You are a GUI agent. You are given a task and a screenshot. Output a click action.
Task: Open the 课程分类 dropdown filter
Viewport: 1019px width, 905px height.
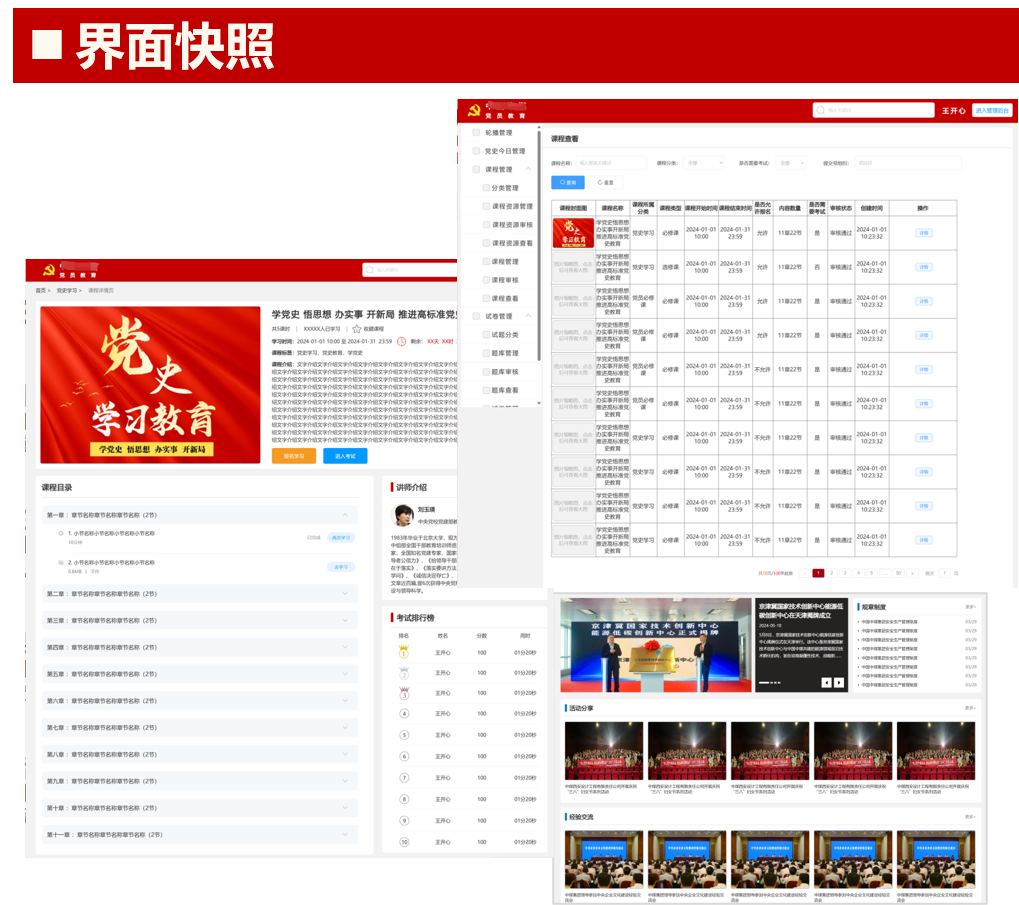705,162
